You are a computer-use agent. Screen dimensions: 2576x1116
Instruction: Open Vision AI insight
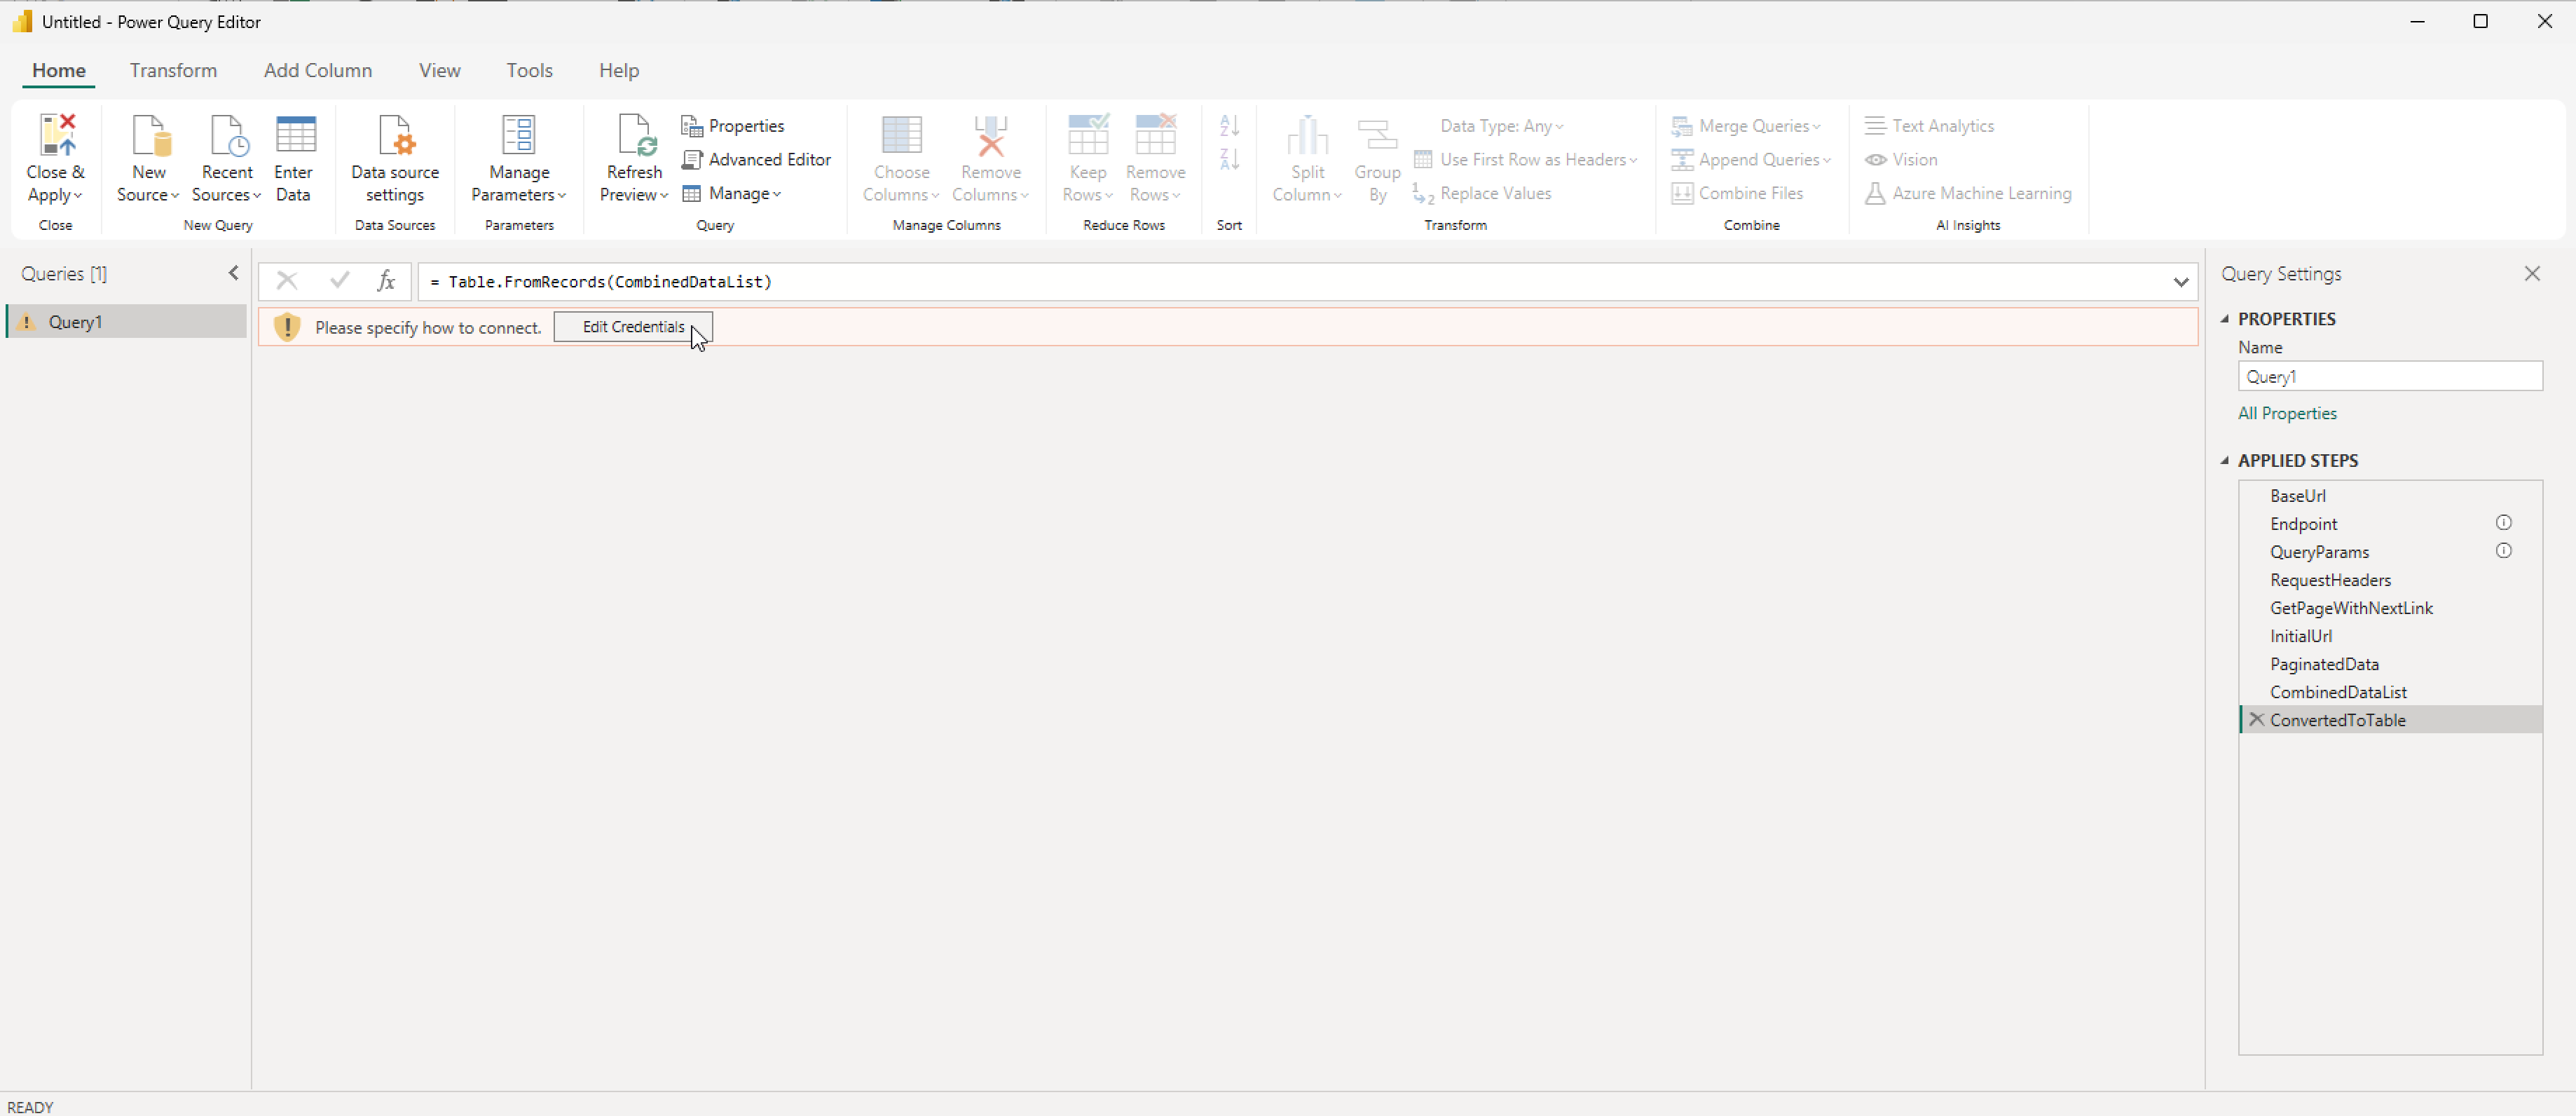coord(1901,160)
